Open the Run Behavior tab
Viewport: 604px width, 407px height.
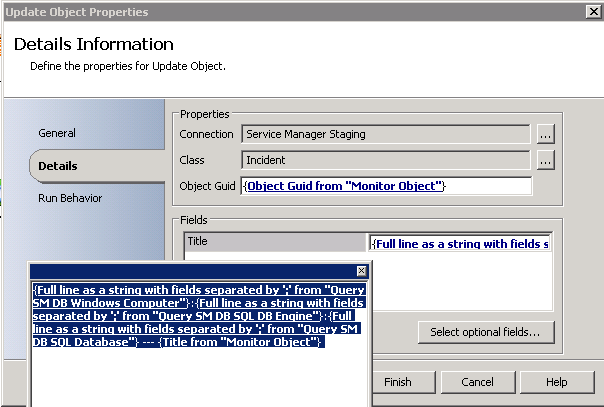(x=70, y=198)
